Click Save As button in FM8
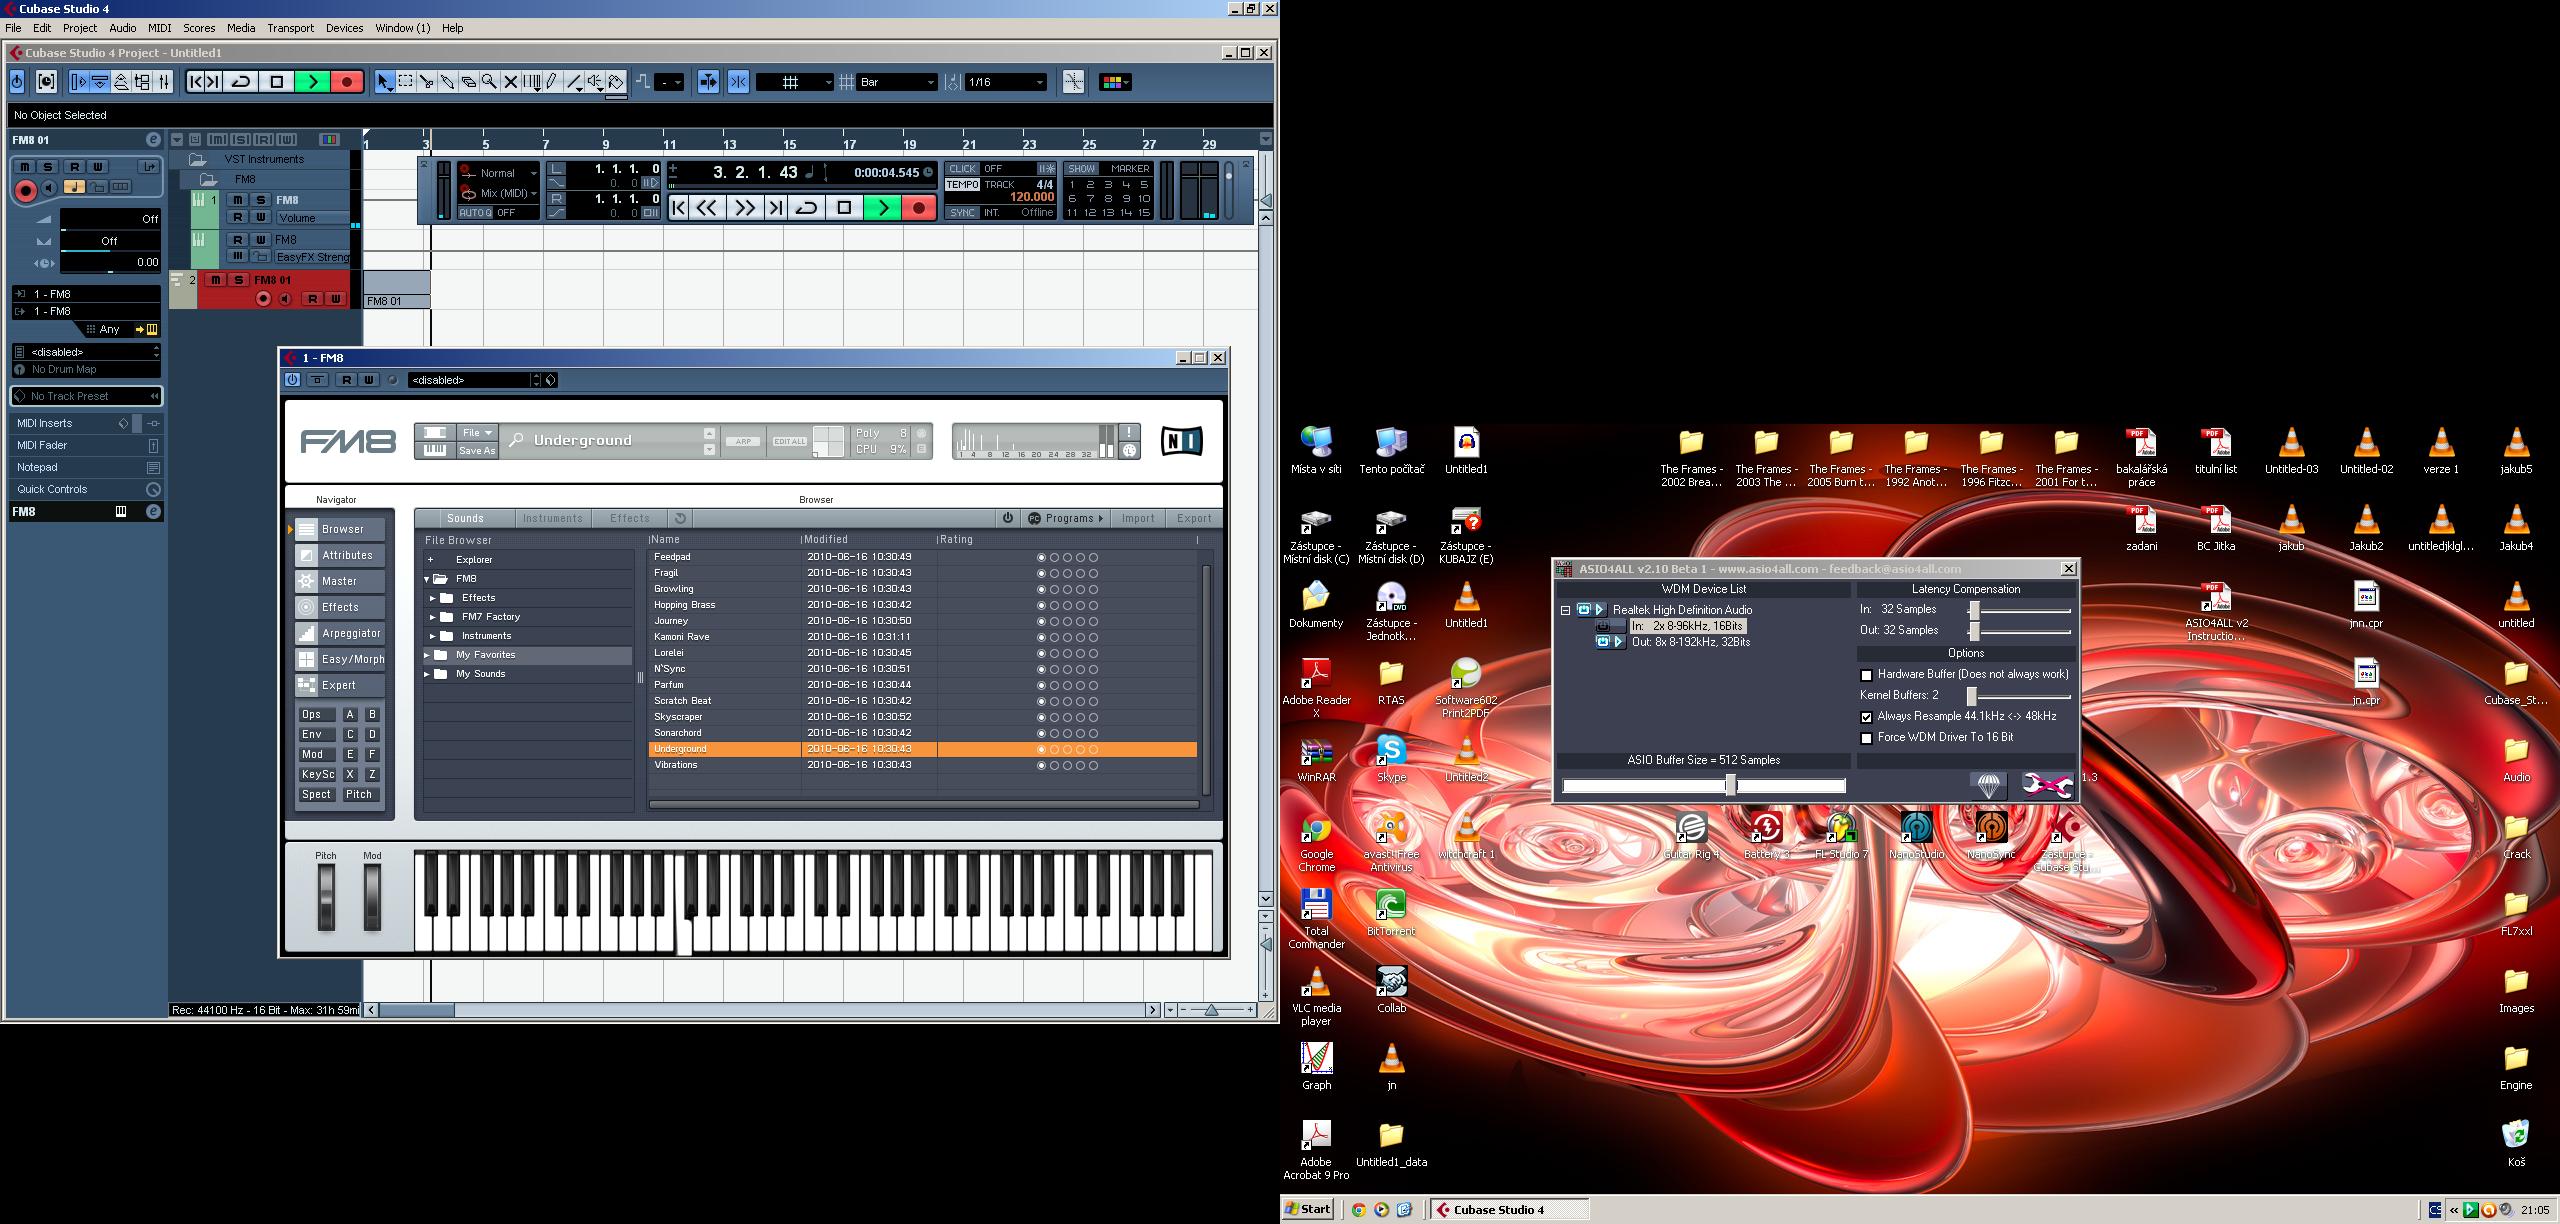The width and height of the screenshot is (2560, 1224). 476,451
